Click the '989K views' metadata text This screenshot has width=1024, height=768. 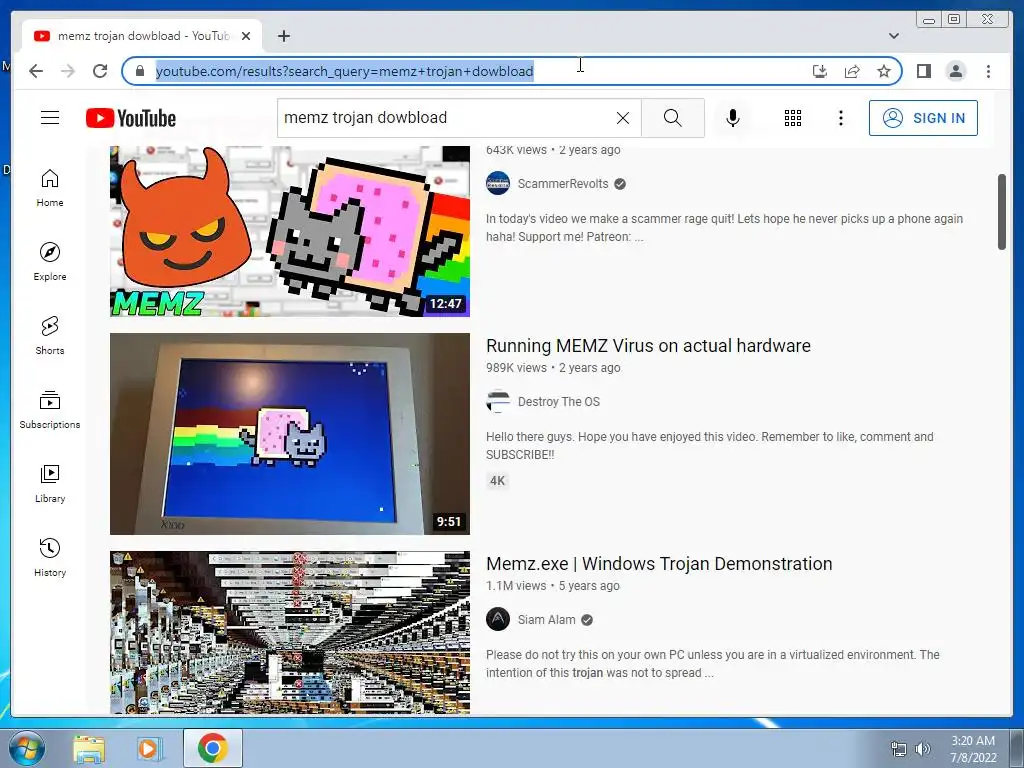[516, 368]
